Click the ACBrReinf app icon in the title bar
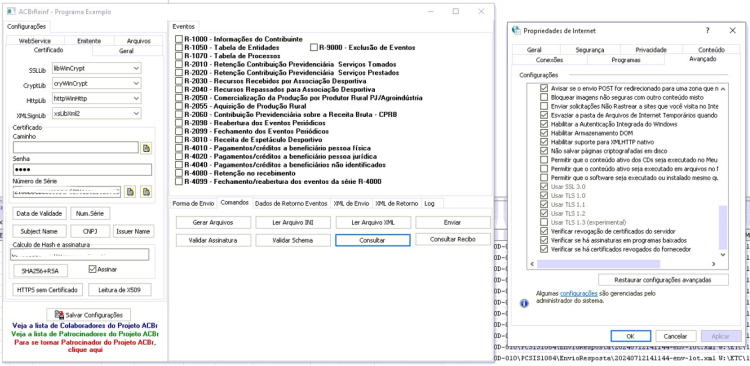This screenshot has height=366, width=750. pyautogui.click(x=11, y=11)
